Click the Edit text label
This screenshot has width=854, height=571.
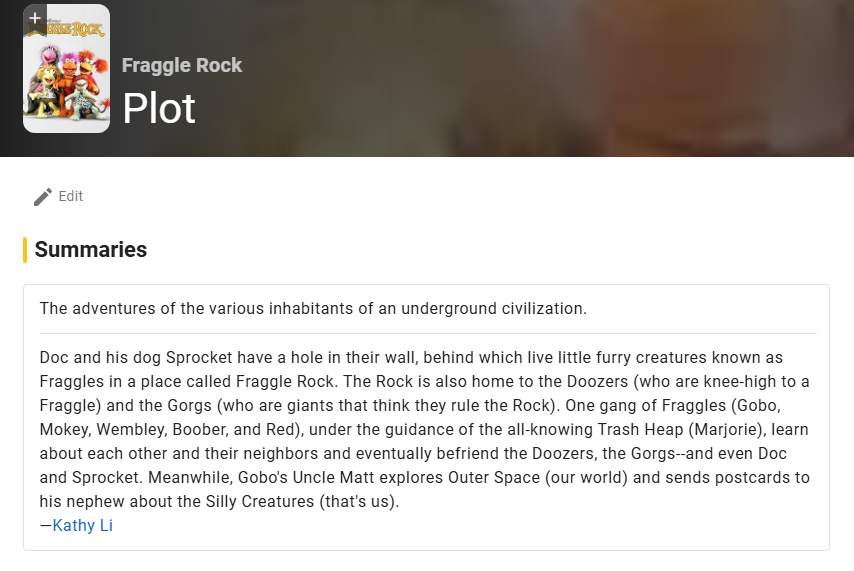point(71,197)
